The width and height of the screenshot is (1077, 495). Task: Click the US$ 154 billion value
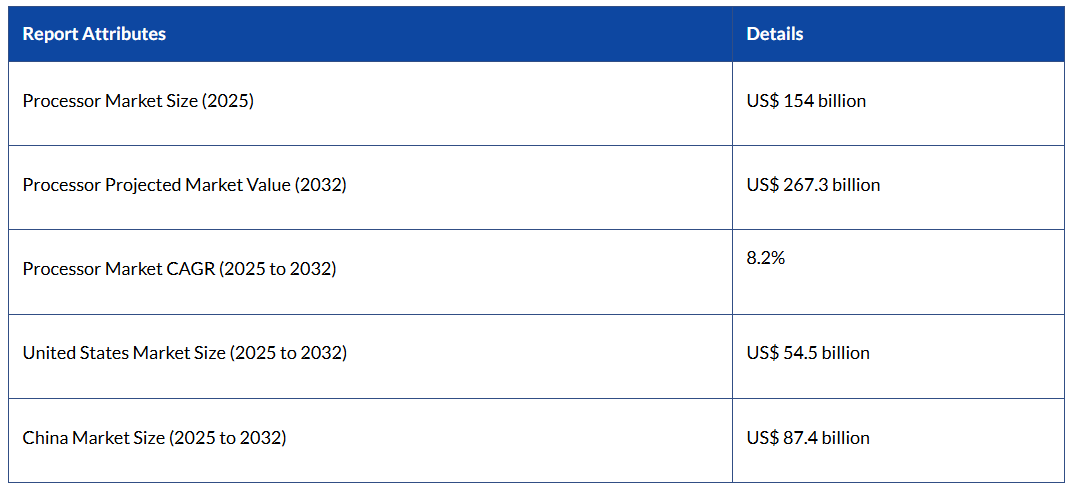pyautogui.click(x=806, y=101)
